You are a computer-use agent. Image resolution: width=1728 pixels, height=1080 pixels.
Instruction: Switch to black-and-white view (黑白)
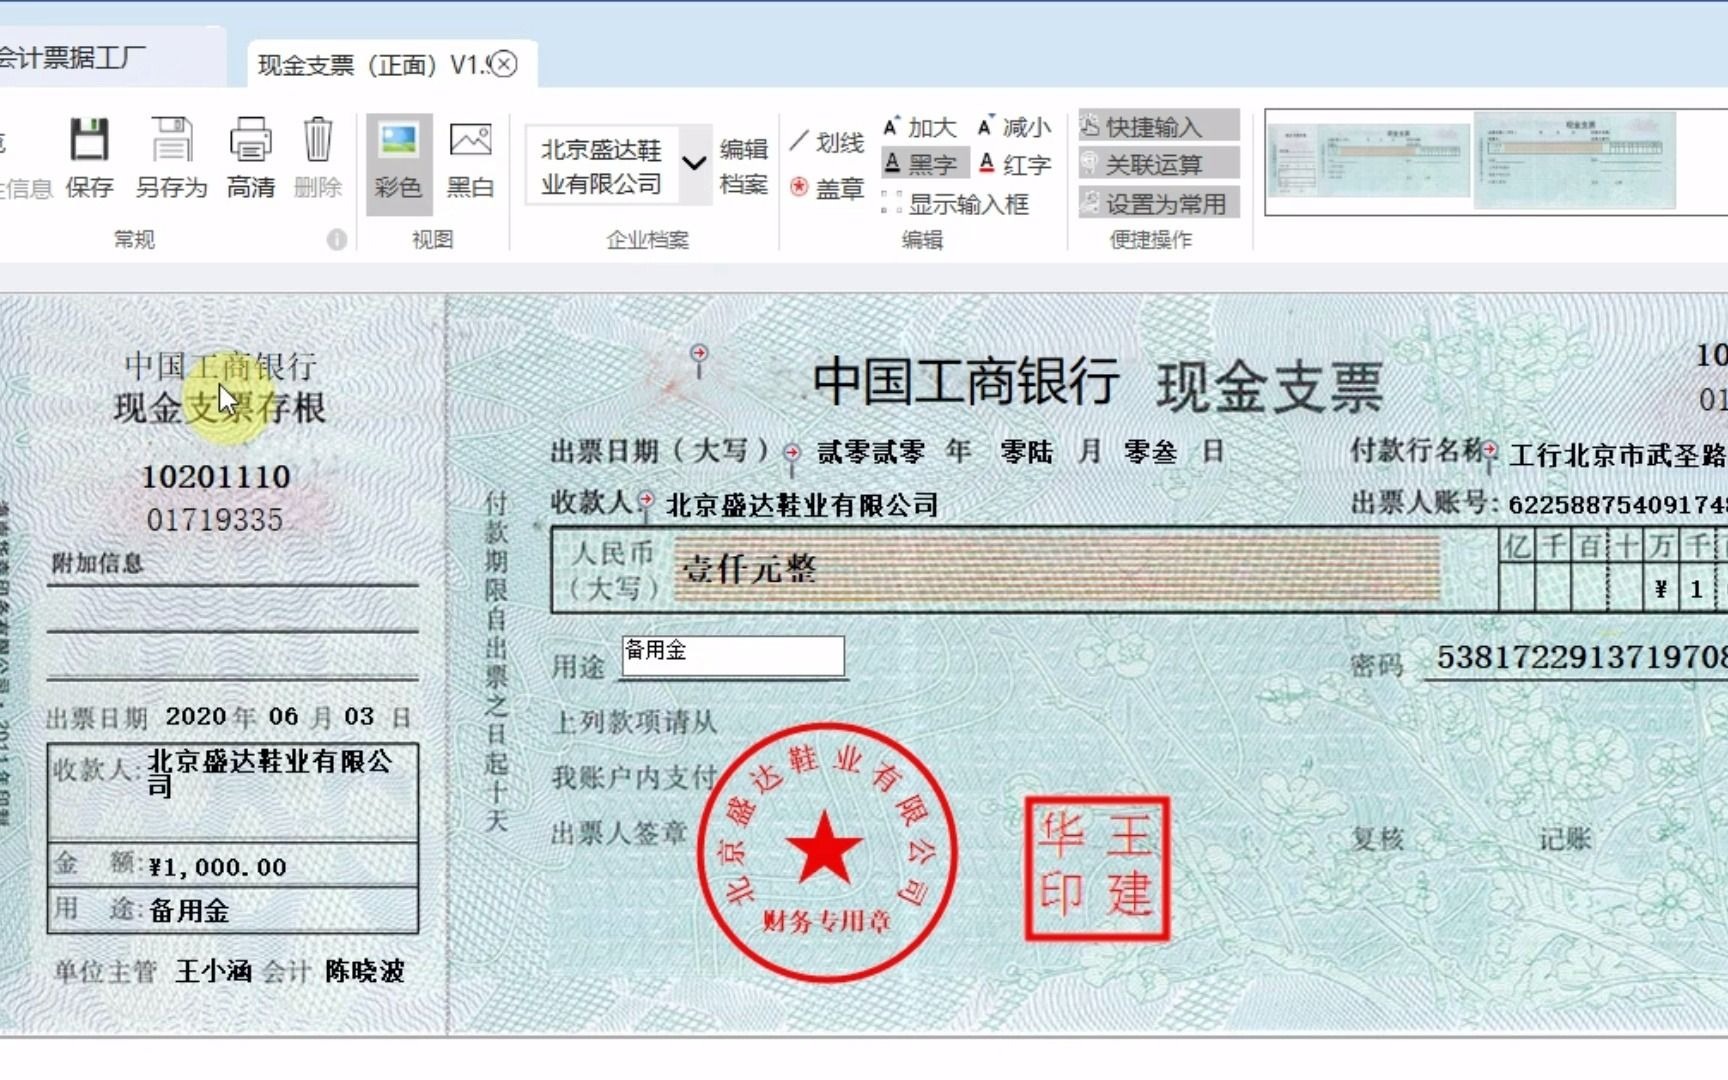click(470, 163)
